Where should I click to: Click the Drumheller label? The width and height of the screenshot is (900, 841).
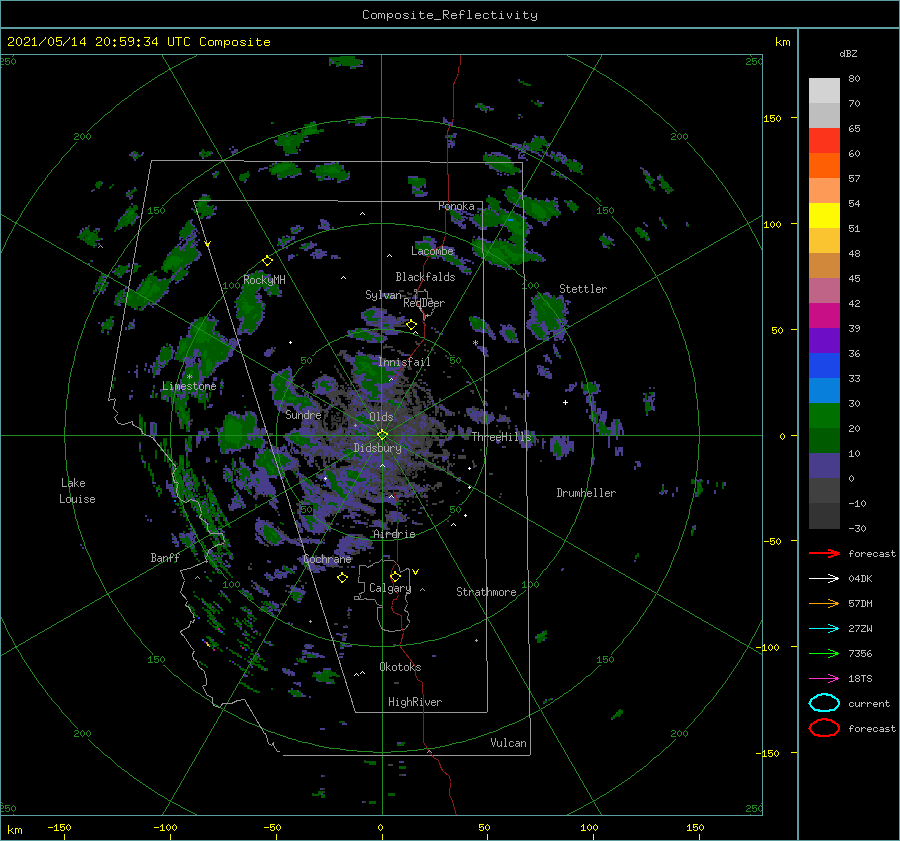pos(586,493)
